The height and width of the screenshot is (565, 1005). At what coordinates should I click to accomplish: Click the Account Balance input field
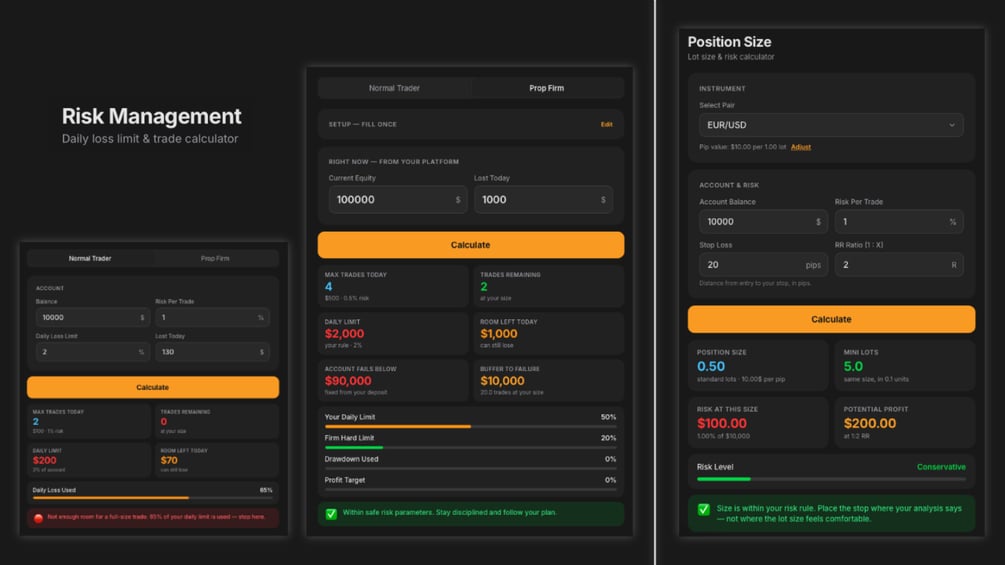(763, 222)
